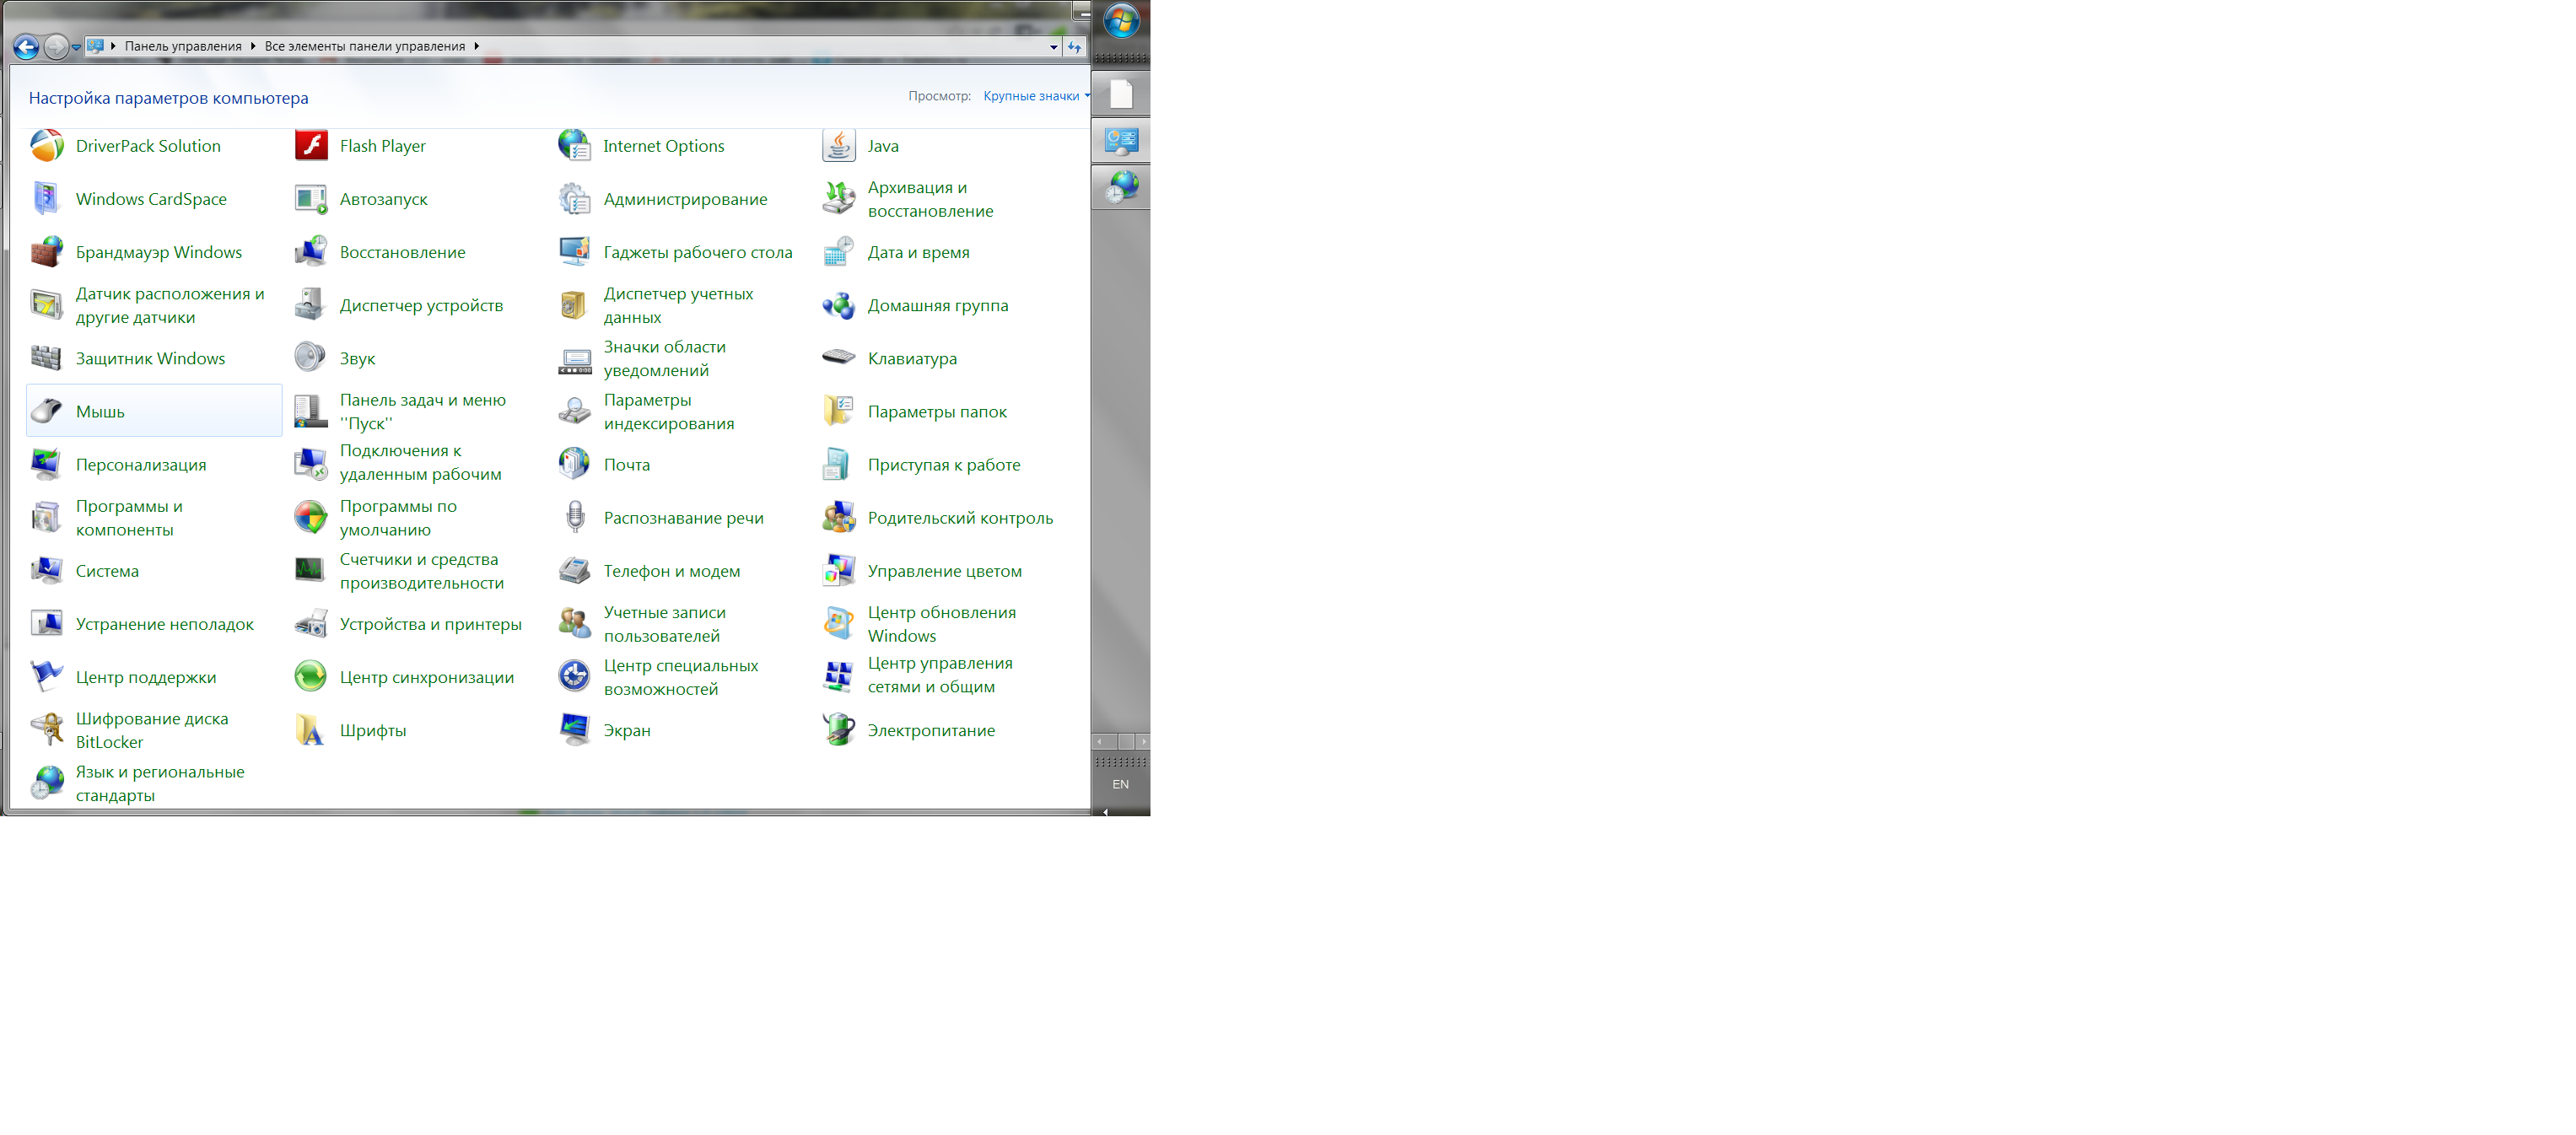
Task: Click the blank document icon in taskbar
Action: [x=1121, y=95]
